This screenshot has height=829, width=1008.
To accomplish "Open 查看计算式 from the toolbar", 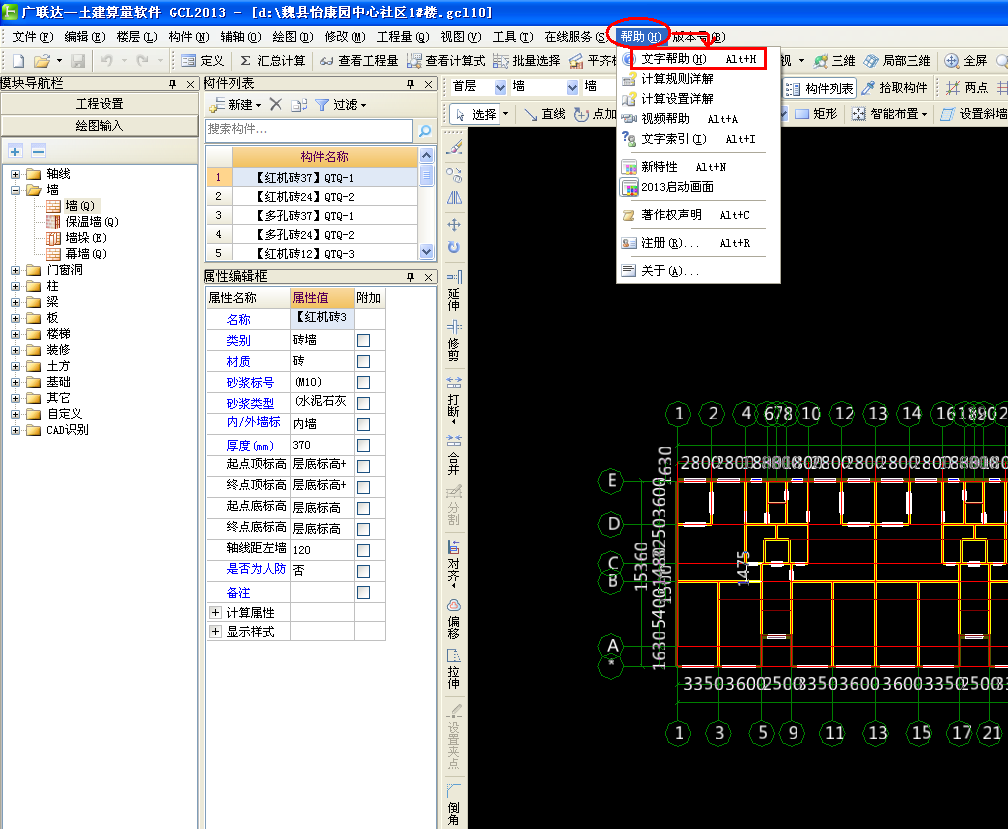I will pyautogui.click(x=446, y=61).
